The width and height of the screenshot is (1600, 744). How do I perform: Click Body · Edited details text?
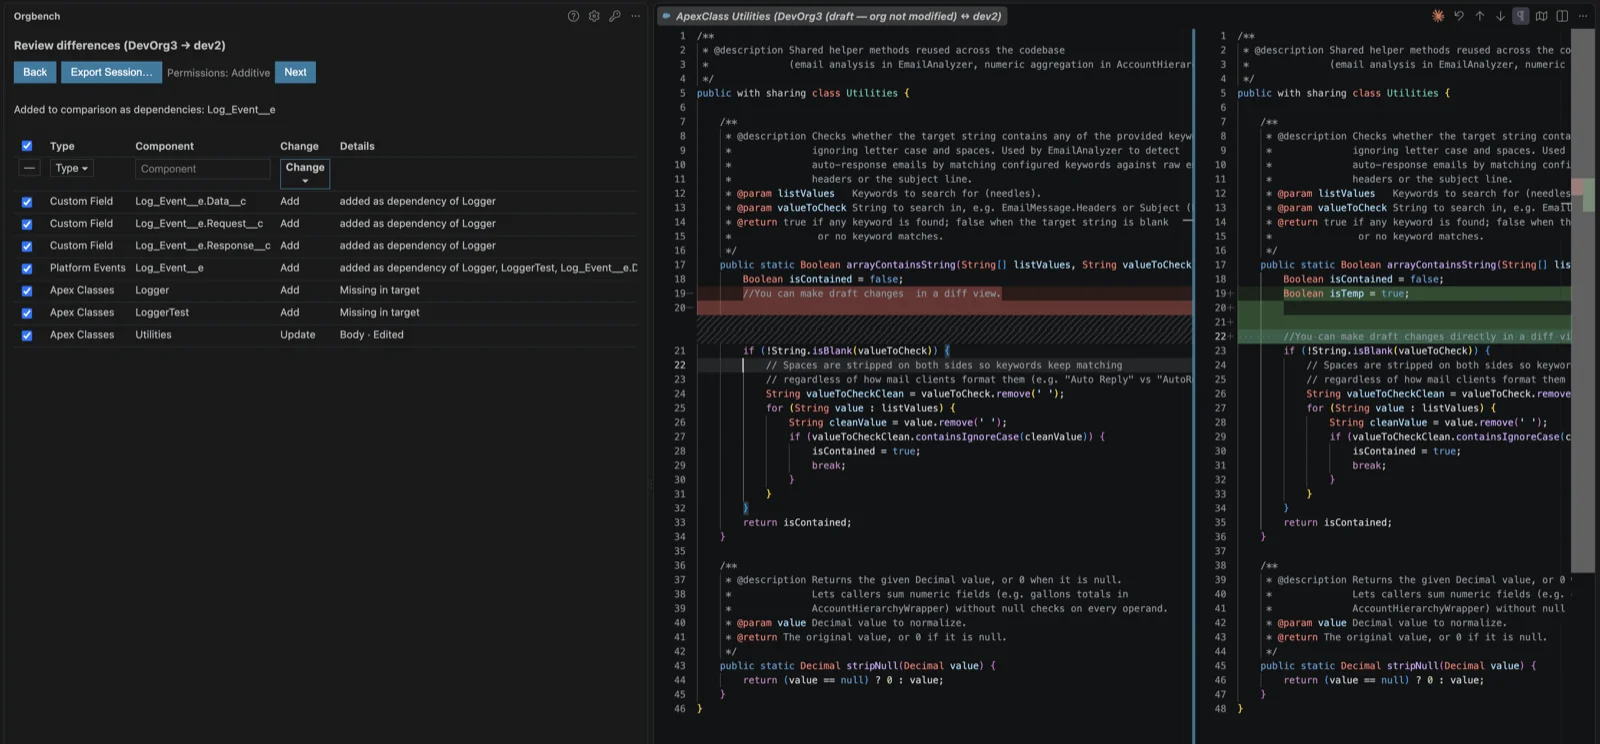[371, 335]
